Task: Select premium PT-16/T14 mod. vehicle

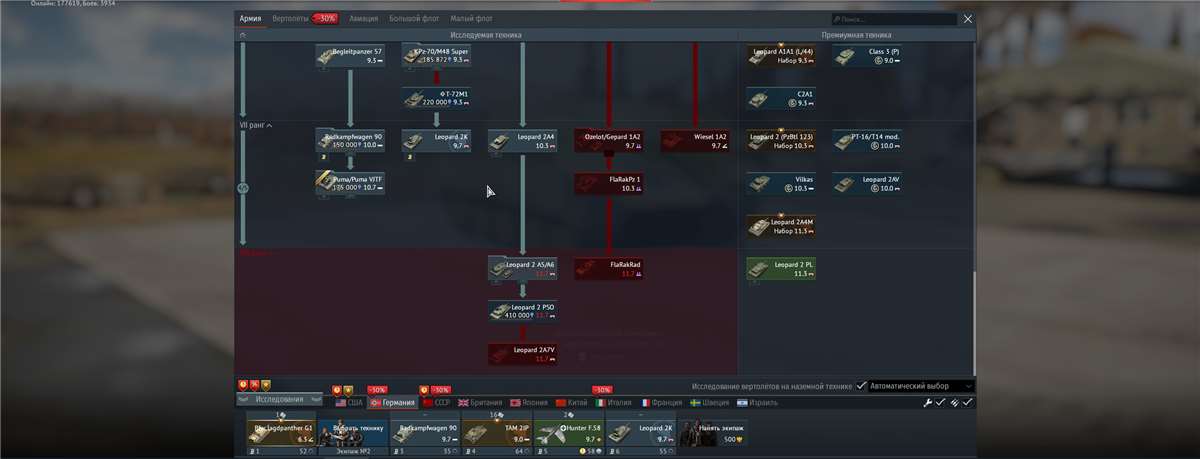Action: pos(868,141)
